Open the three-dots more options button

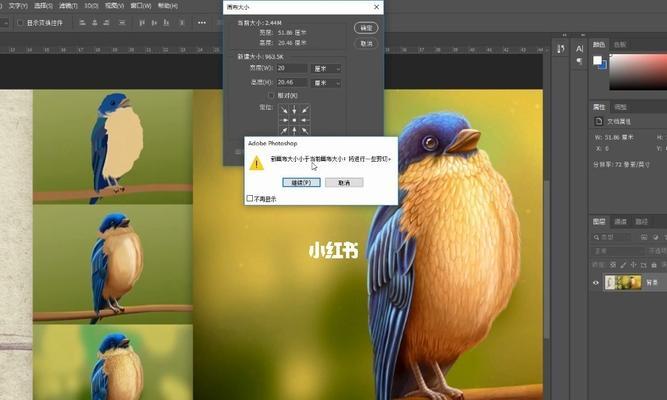(x=202, y=23)
